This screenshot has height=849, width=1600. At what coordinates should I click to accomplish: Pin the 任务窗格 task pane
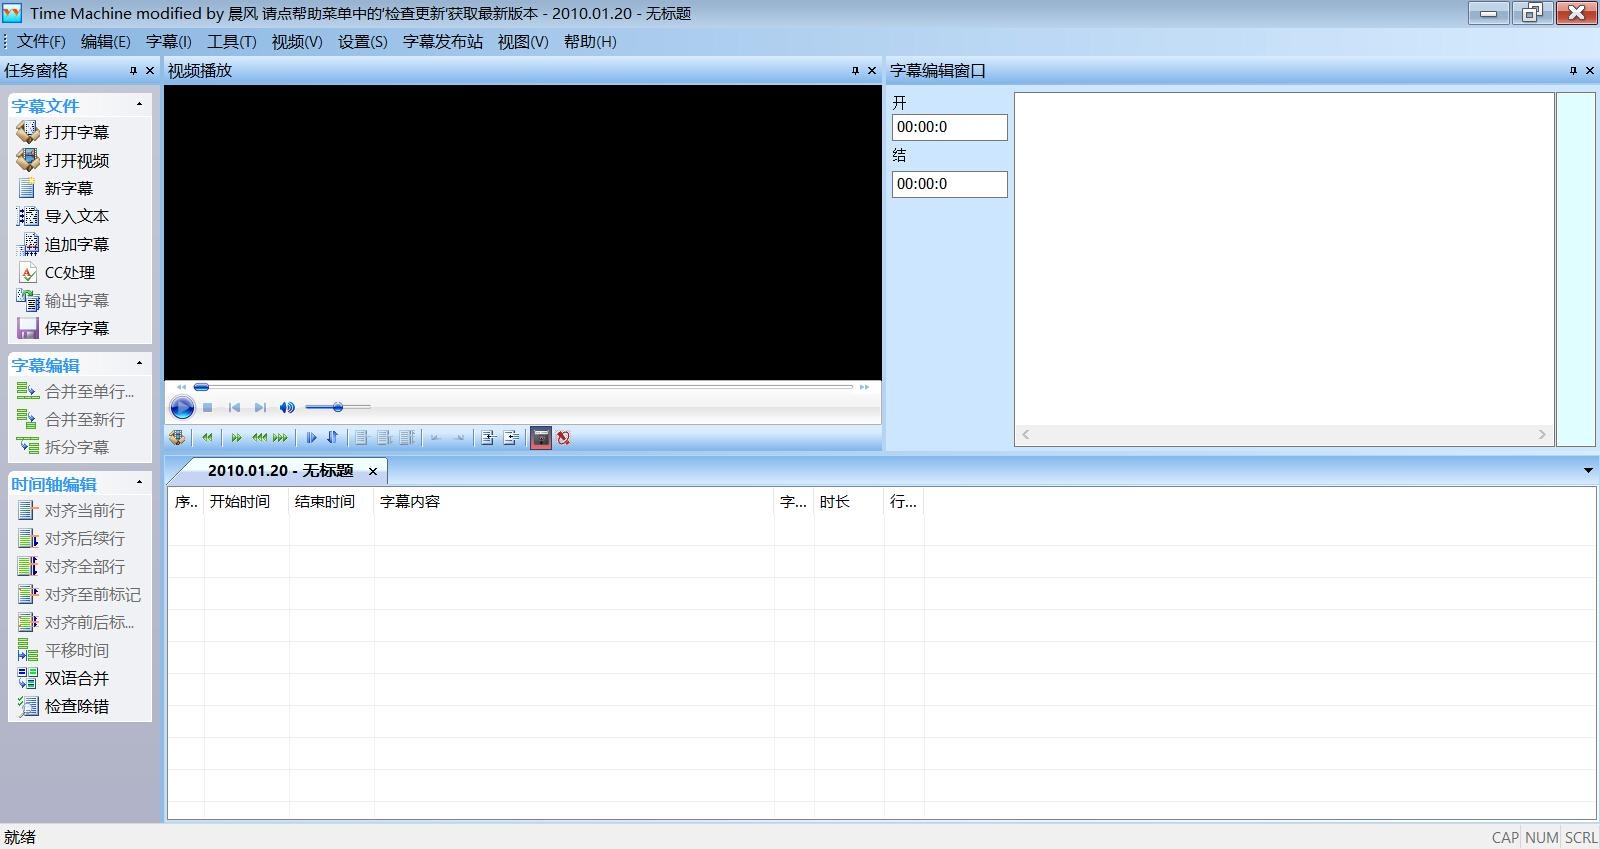click(x=133, y=71)
